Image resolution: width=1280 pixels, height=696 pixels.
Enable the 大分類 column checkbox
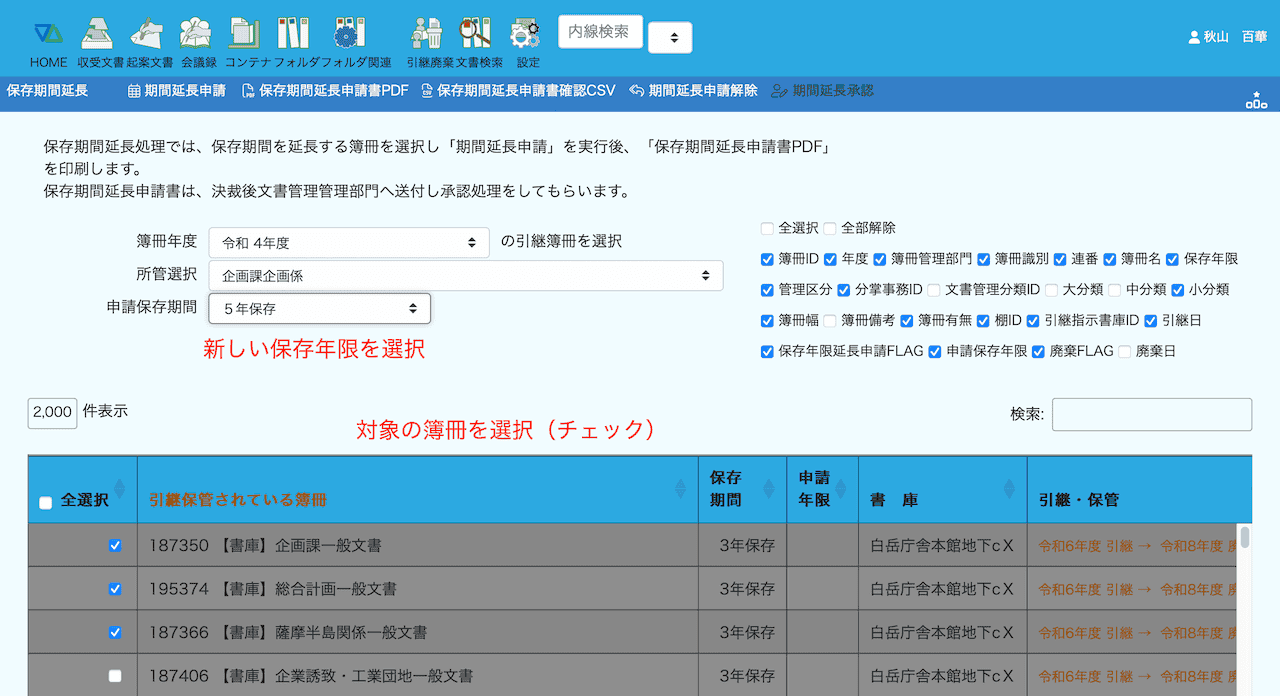(x=1051, y=290)
